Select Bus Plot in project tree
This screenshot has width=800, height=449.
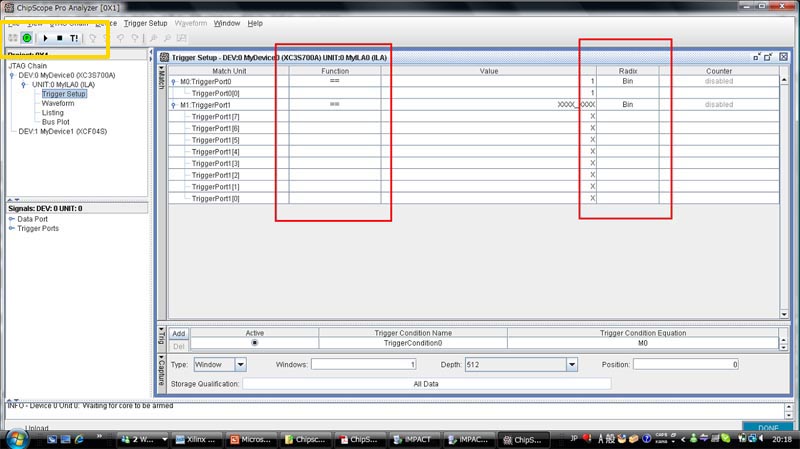point(56,122)
